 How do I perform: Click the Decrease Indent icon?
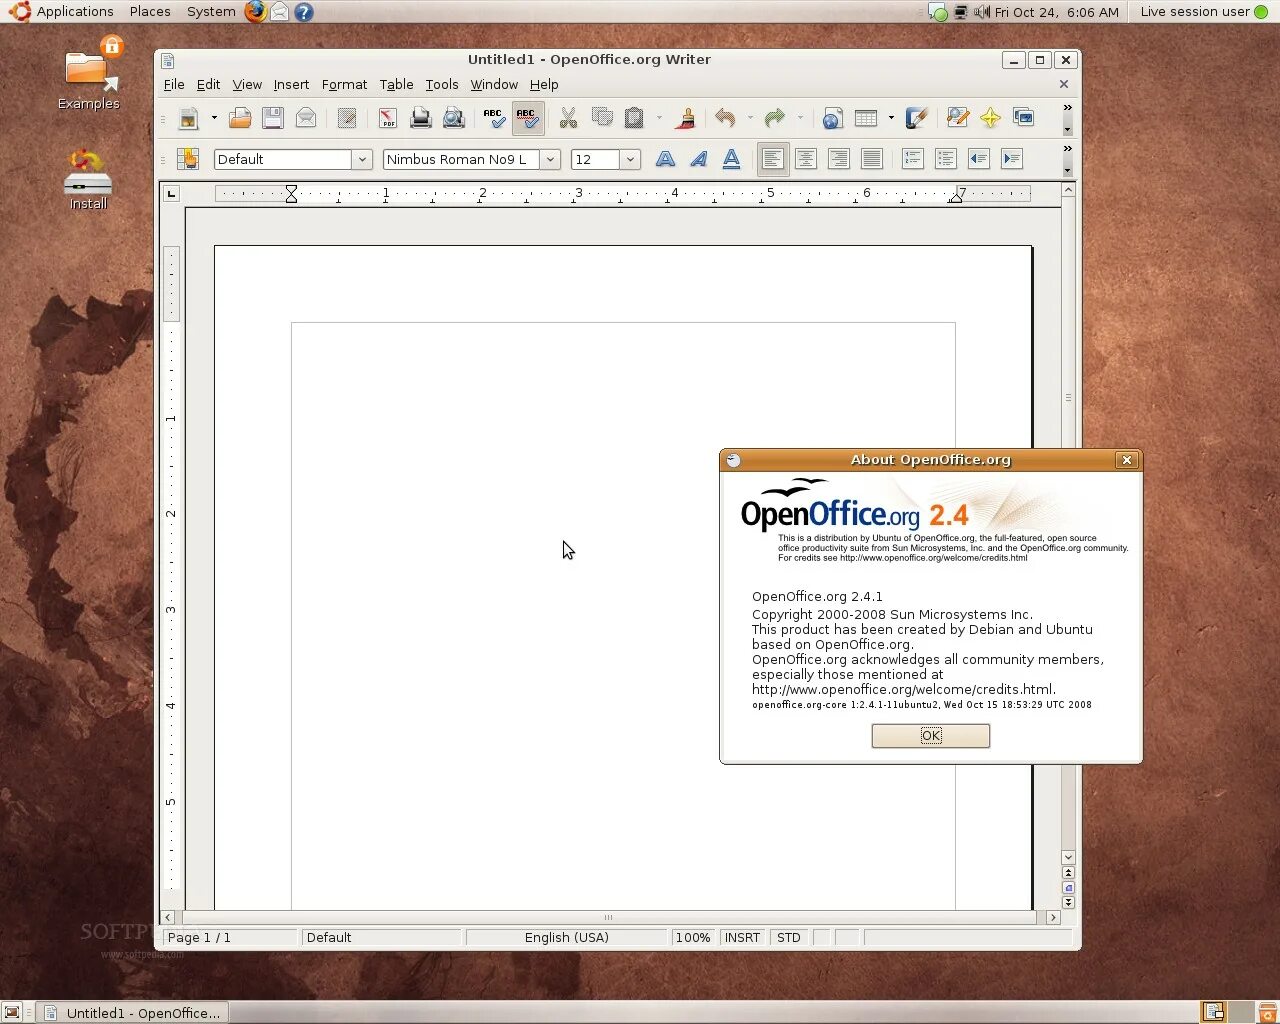(978, 159)
